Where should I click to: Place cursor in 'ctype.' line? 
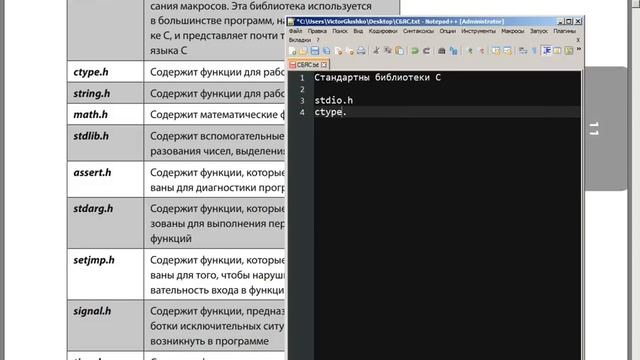pyautogui.click(x=330, y=112)
